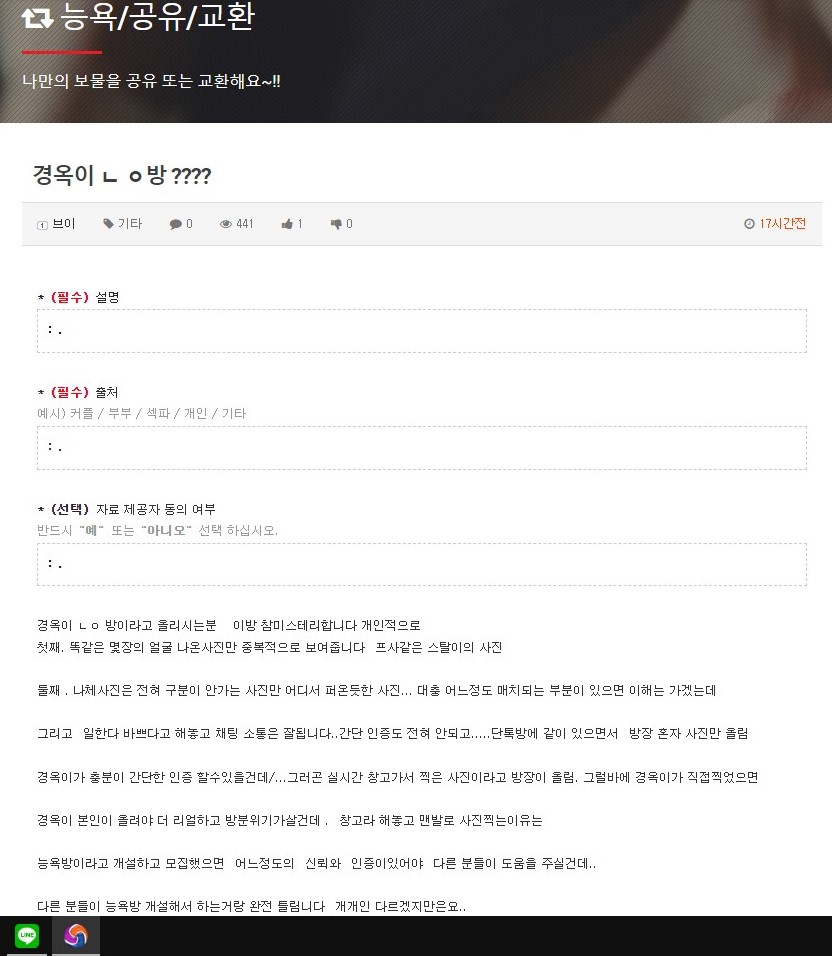Click the banner subtitle text under the red line

(x=151, y=81)
